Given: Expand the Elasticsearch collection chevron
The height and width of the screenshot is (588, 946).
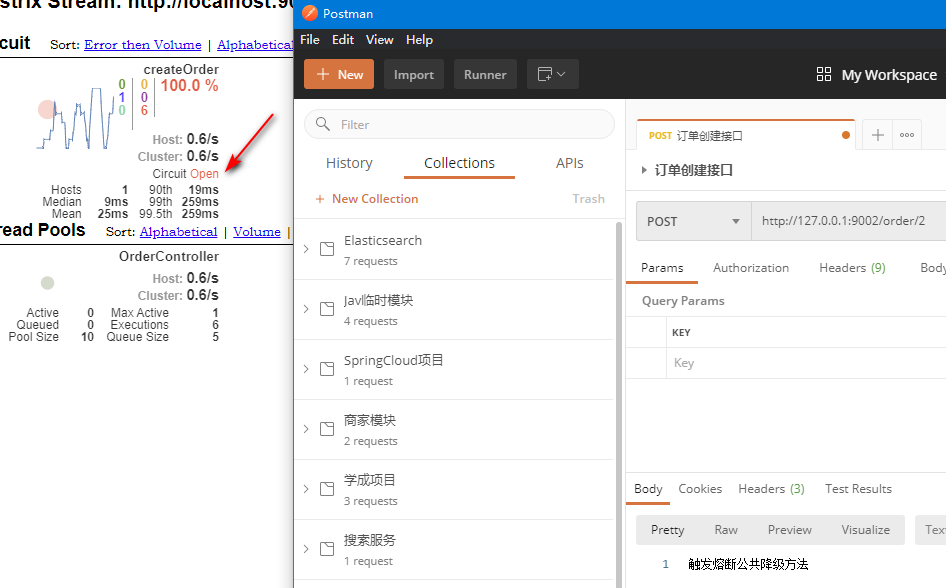Looking at the screenshot, I should click(306, 249).
